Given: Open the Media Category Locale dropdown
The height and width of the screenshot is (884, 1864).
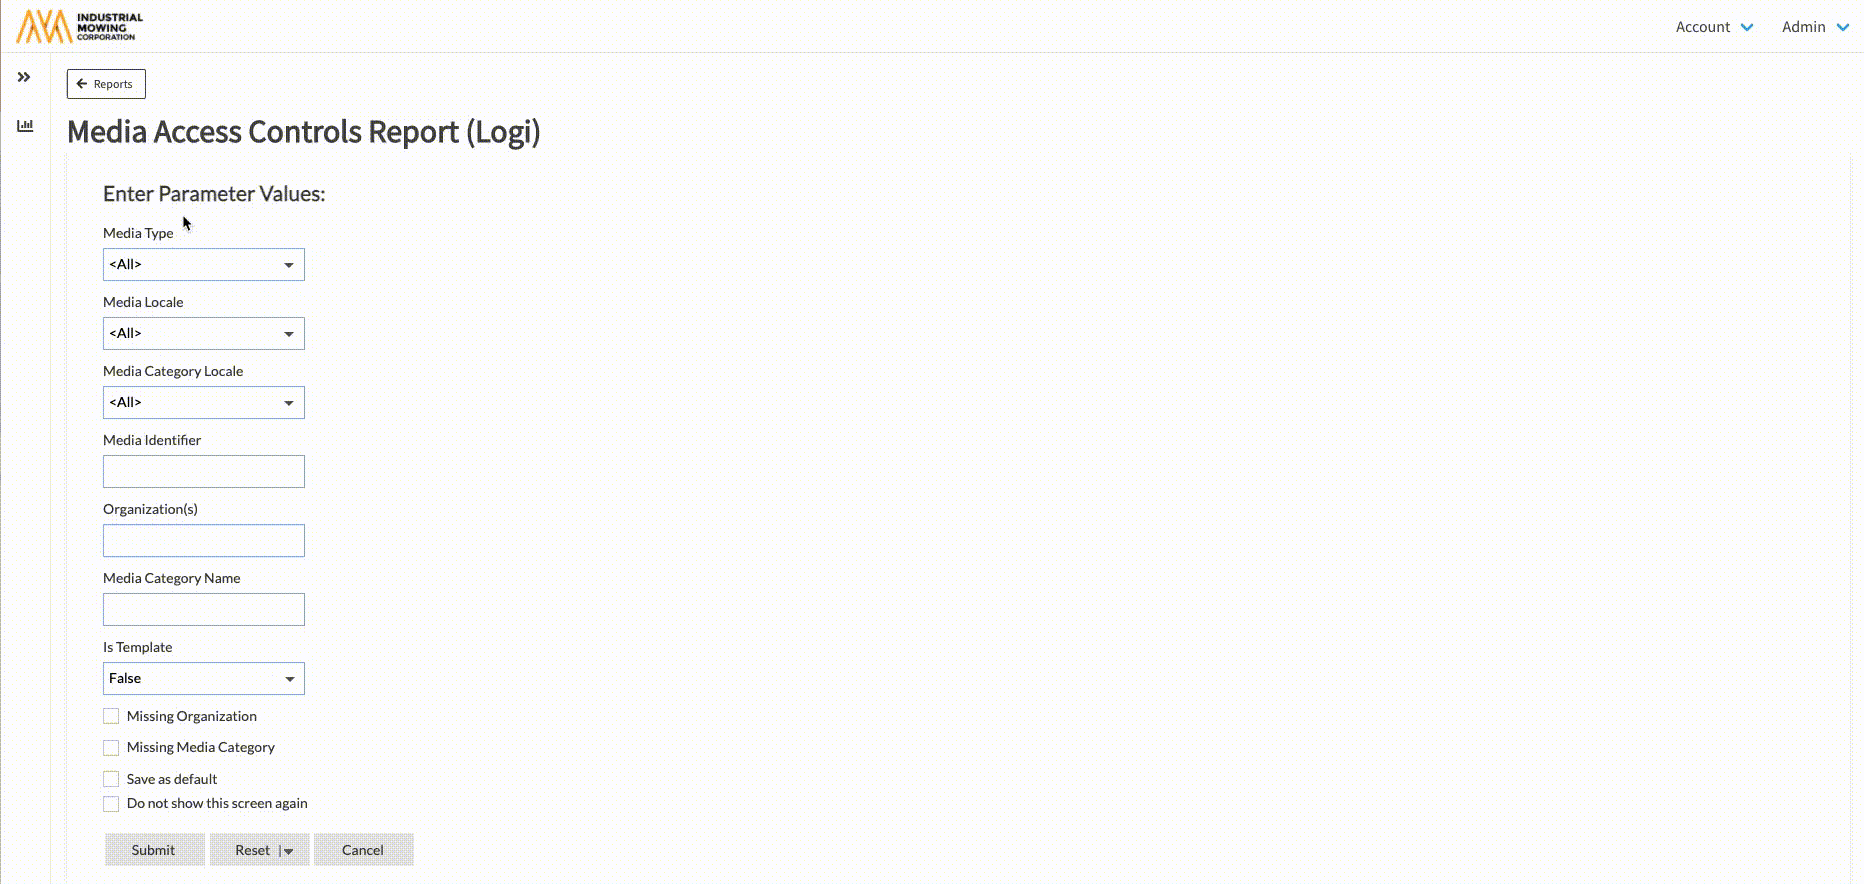Looking at the screenshot, I should click(204, 403).
